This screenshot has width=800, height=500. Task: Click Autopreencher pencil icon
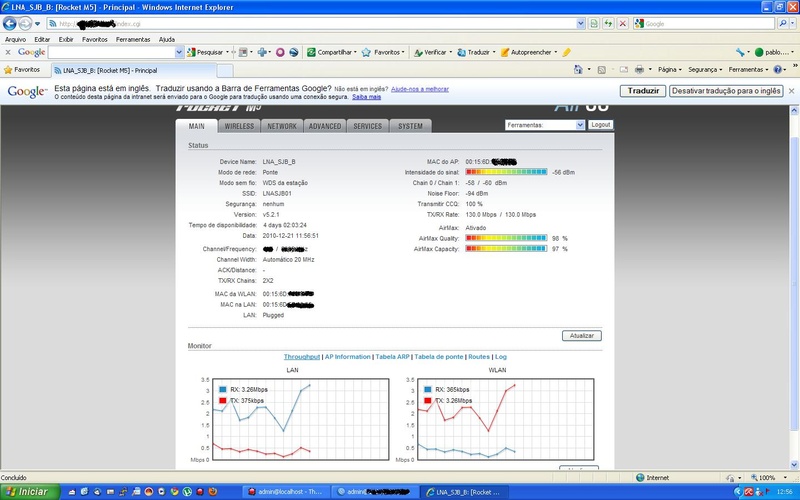(x=505, y=52)
